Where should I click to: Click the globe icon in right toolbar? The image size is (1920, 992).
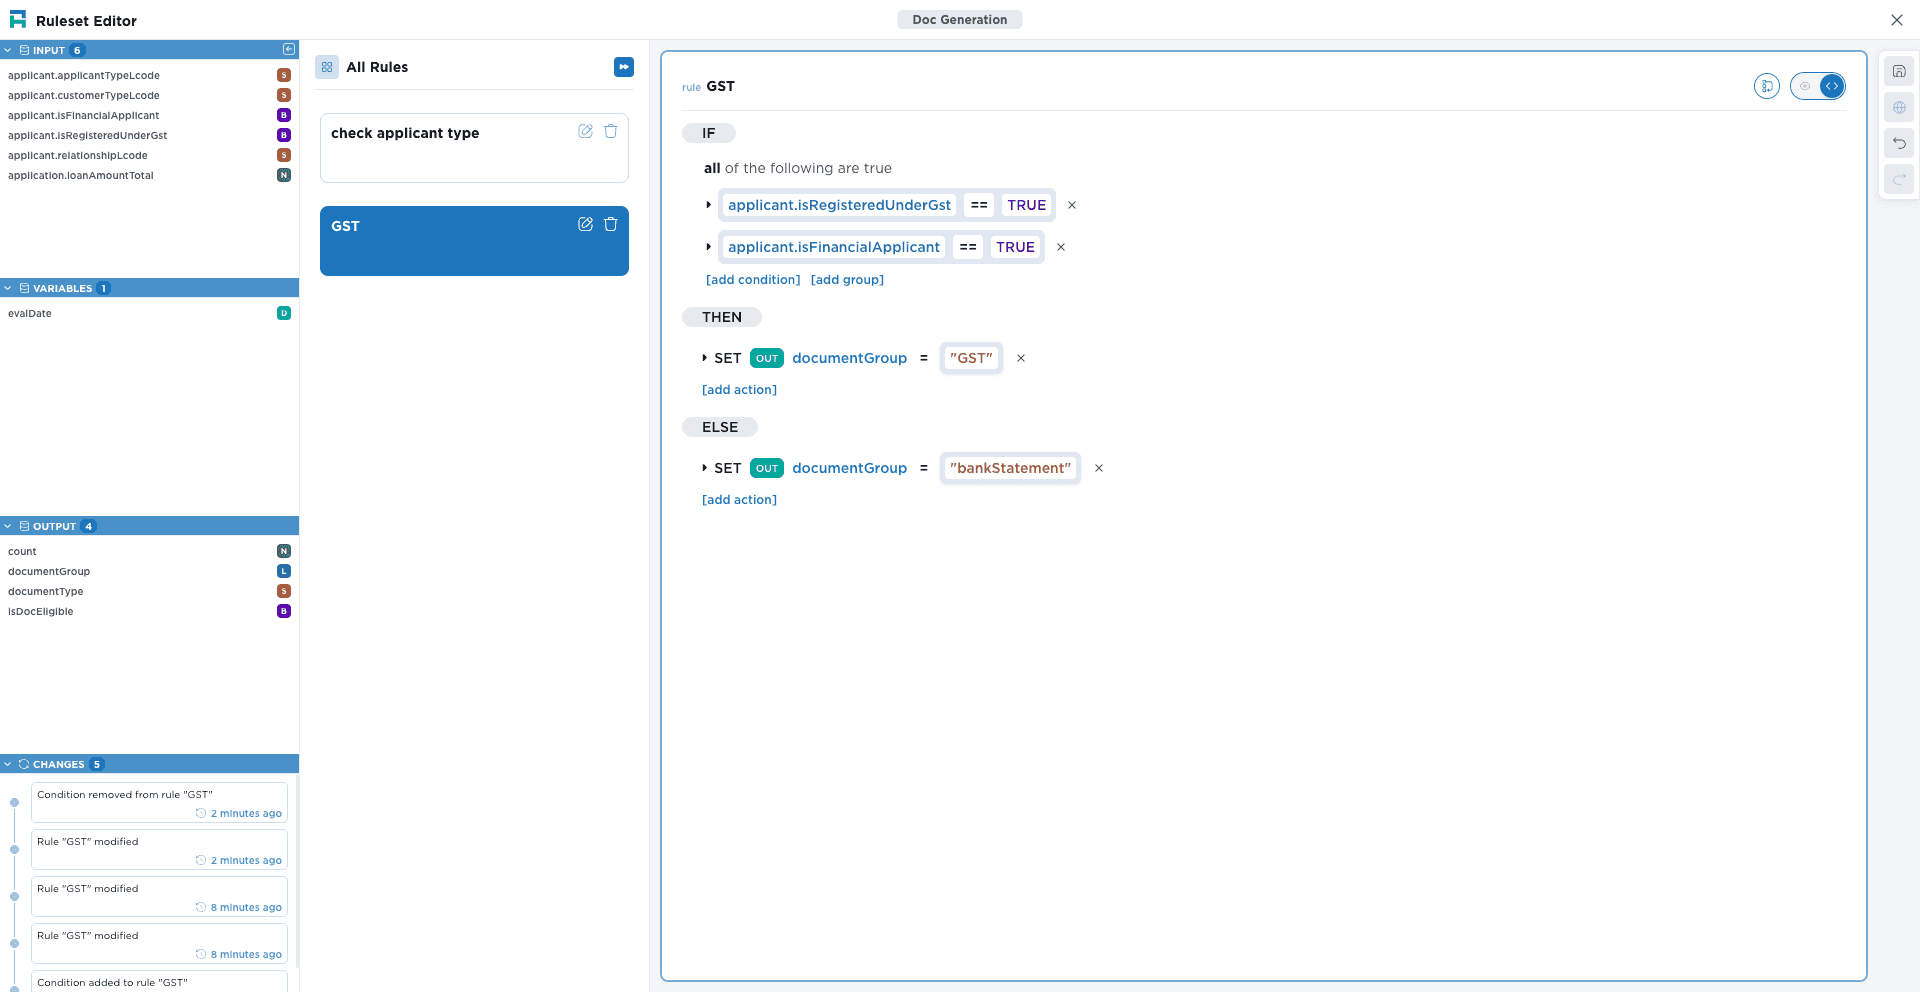(1898, 108)
